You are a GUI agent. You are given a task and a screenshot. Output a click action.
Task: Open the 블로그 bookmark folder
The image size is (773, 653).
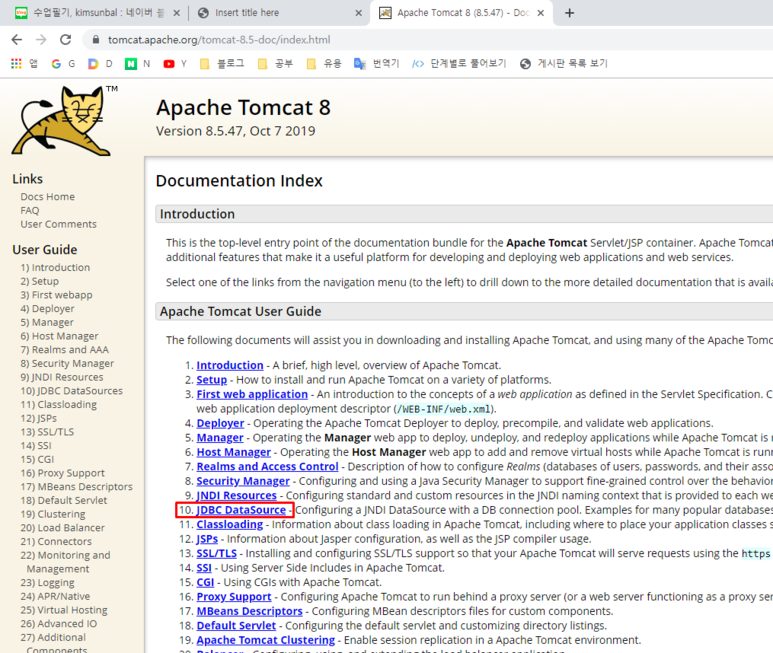coord(222,64)
